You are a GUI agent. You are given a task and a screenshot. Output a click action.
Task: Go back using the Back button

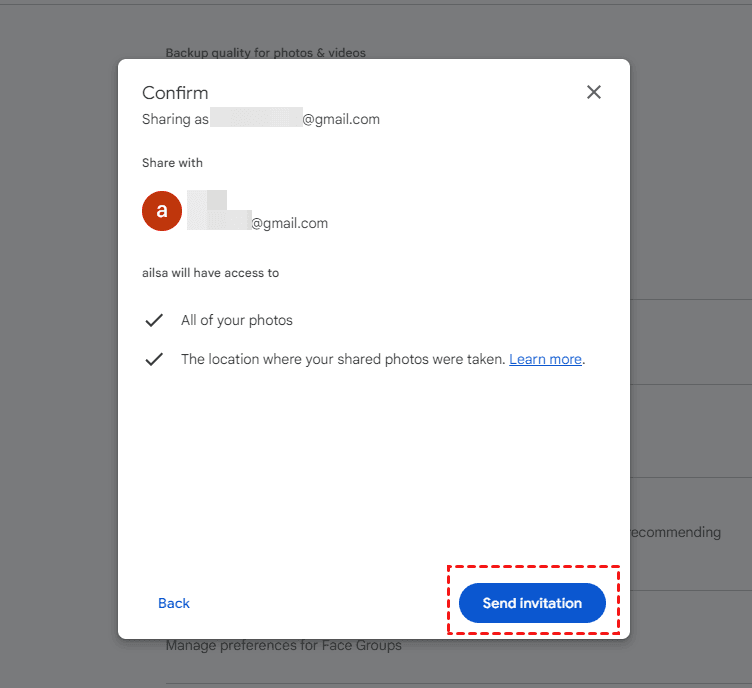tap(174, 603)
